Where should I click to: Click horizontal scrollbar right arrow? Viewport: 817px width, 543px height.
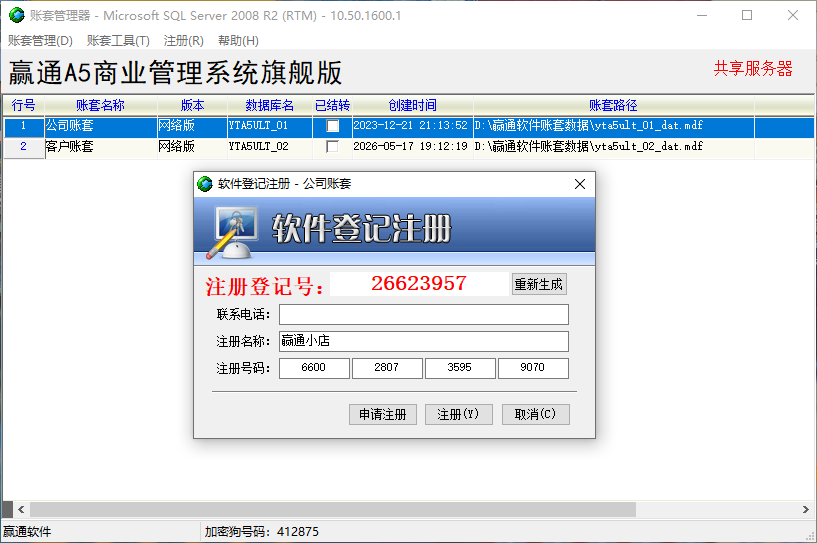(806, 509)
